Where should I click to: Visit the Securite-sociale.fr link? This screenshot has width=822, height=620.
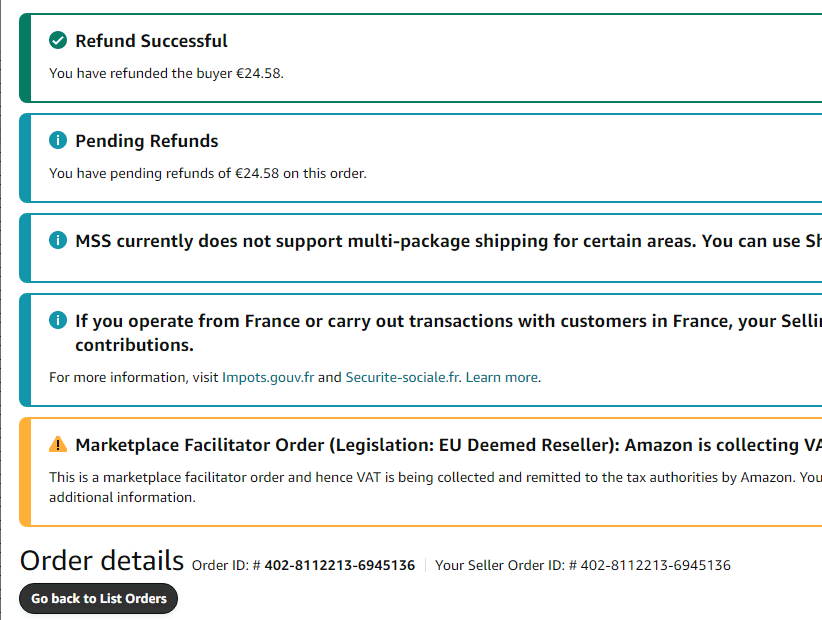tap(402, 377)
